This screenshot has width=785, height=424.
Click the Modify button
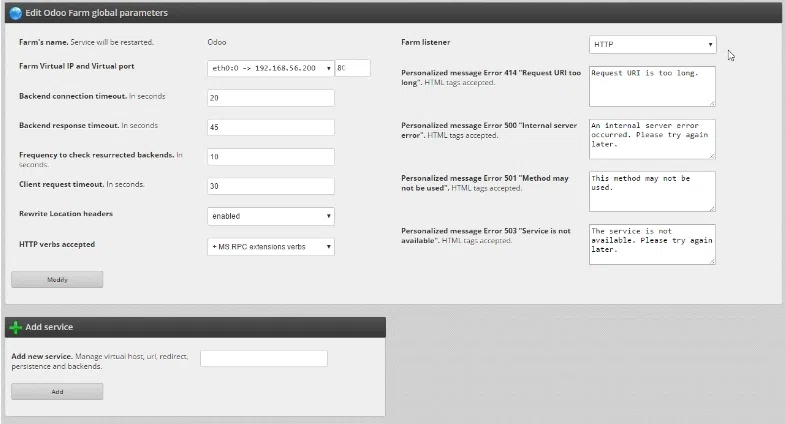(57, 280)
